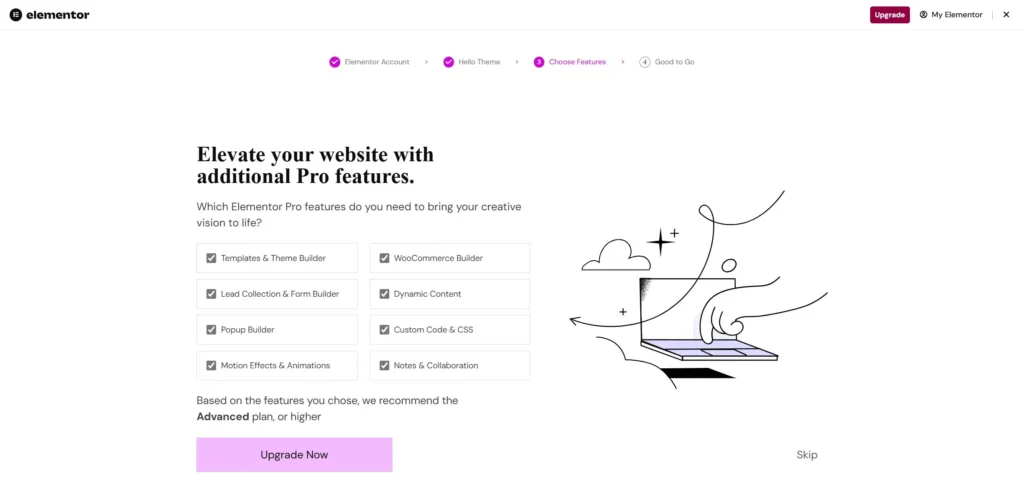Toggle Notes & Collaboration checkbox
Screen dimensions: 1024x503
point(384,366)
